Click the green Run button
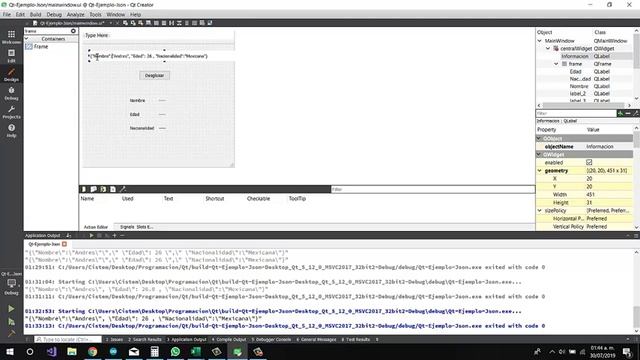This screenshot has width=640, height=360. 11,309
